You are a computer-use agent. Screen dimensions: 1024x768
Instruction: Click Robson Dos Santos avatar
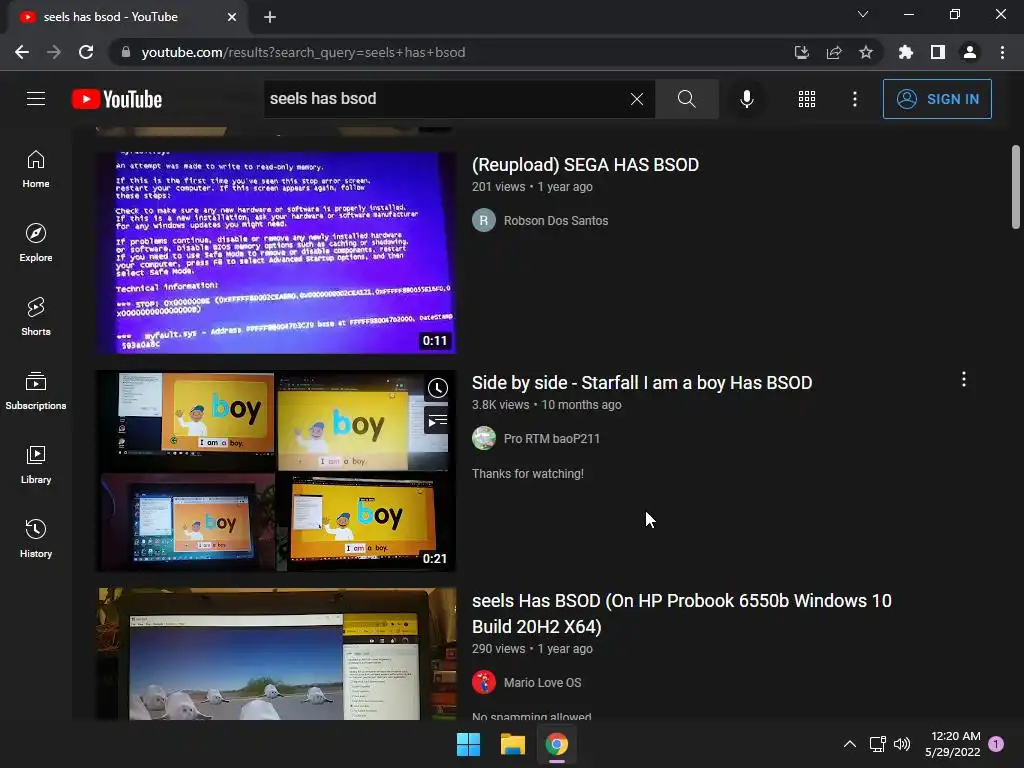point(484,221)
